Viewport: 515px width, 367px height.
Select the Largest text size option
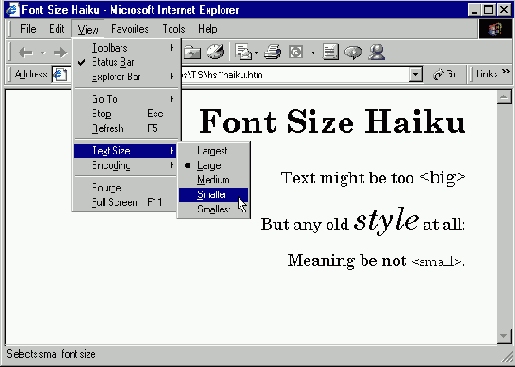tap(213, 150)
